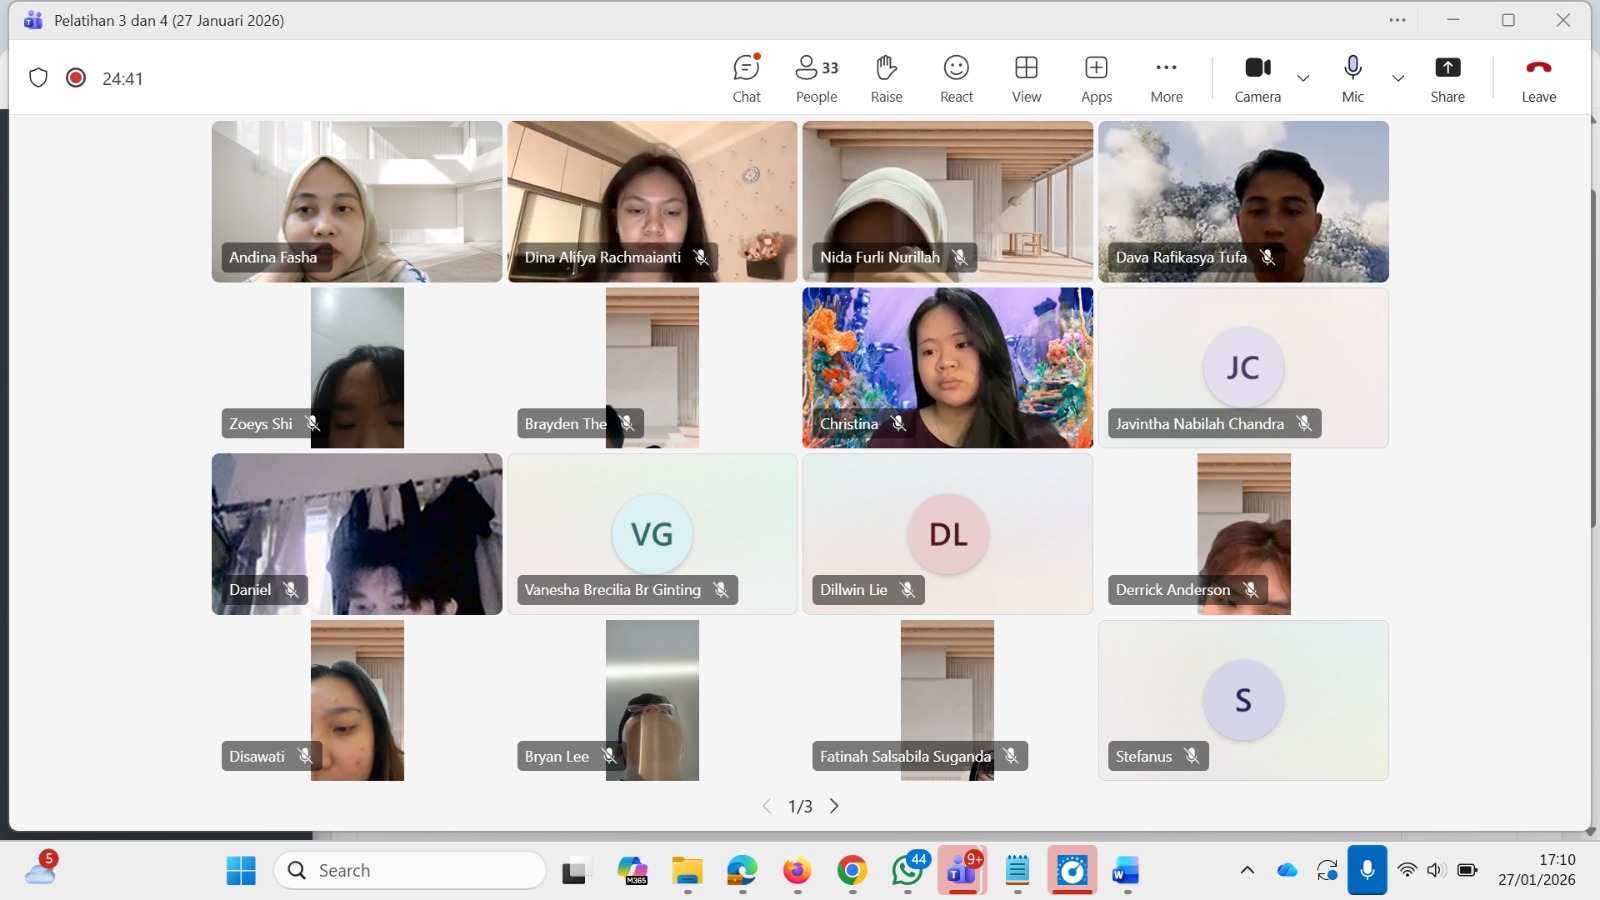Show the People participant list

pos(816,78)
